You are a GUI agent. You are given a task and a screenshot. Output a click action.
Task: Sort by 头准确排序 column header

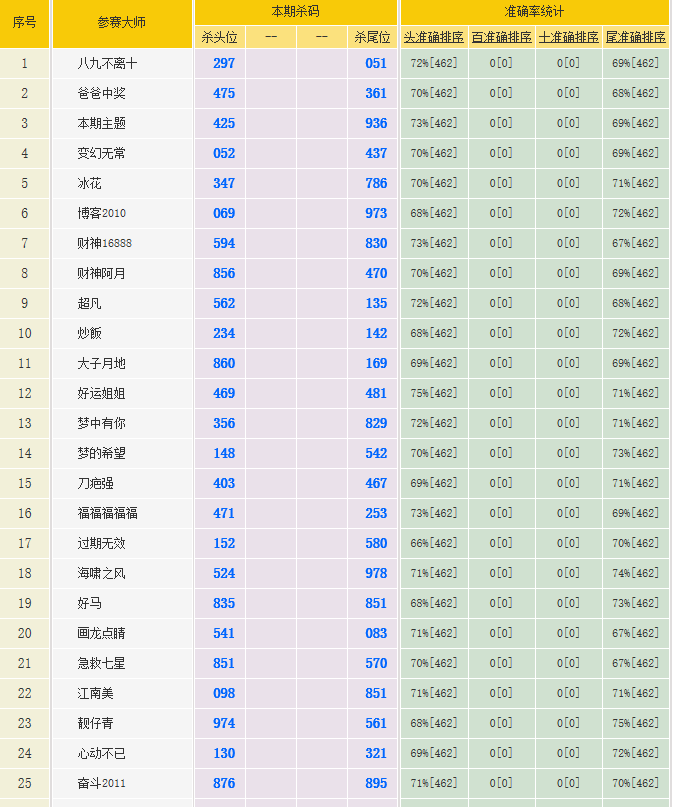(x=433, y=37)
